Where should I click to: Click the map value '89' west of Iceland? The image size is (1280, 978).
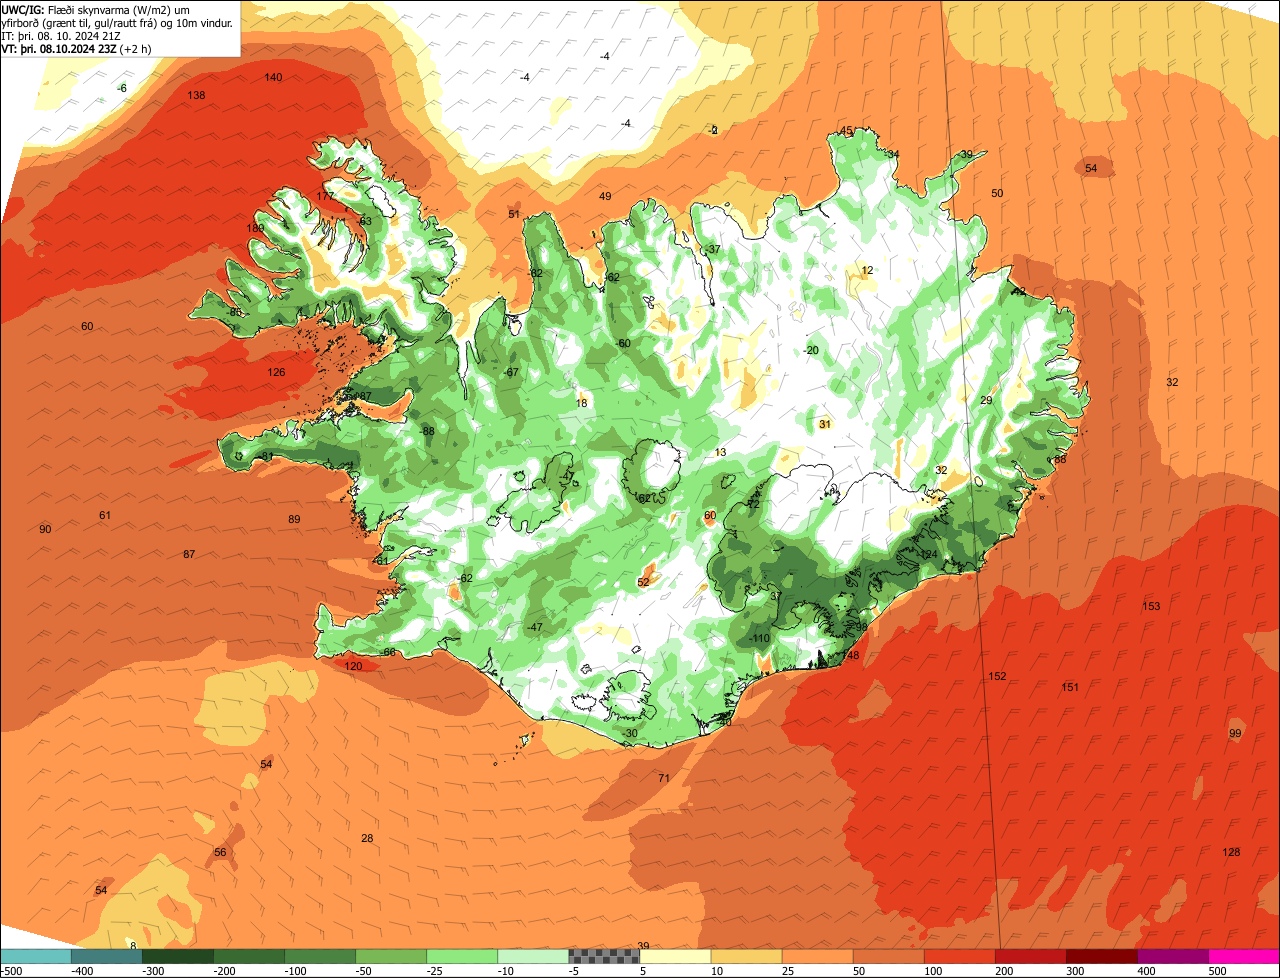[x=294, y=520]
